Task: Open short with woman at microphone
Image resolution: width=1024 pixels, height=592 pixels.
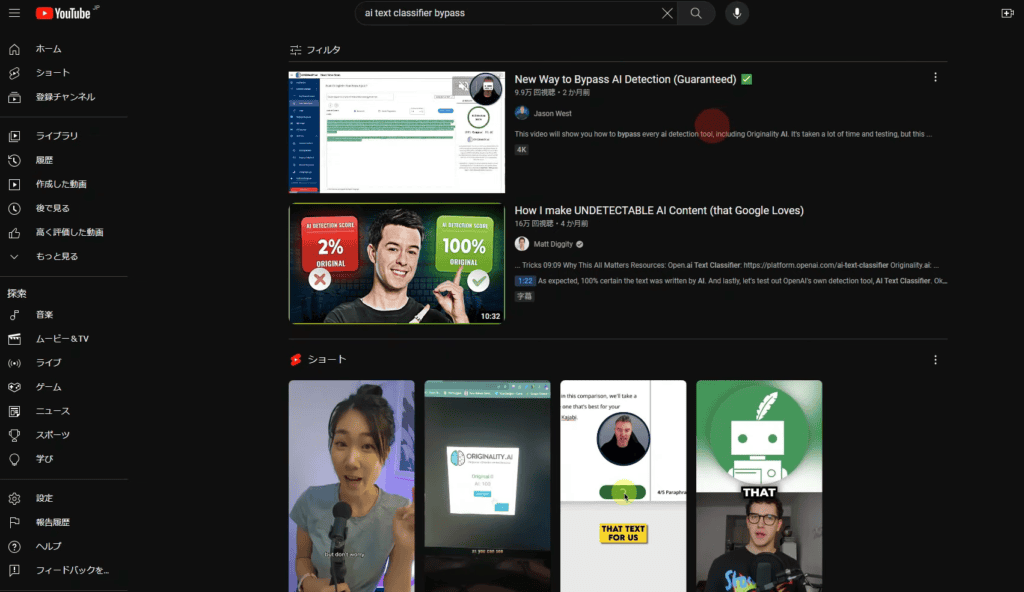Action: [x=351, y=486]
